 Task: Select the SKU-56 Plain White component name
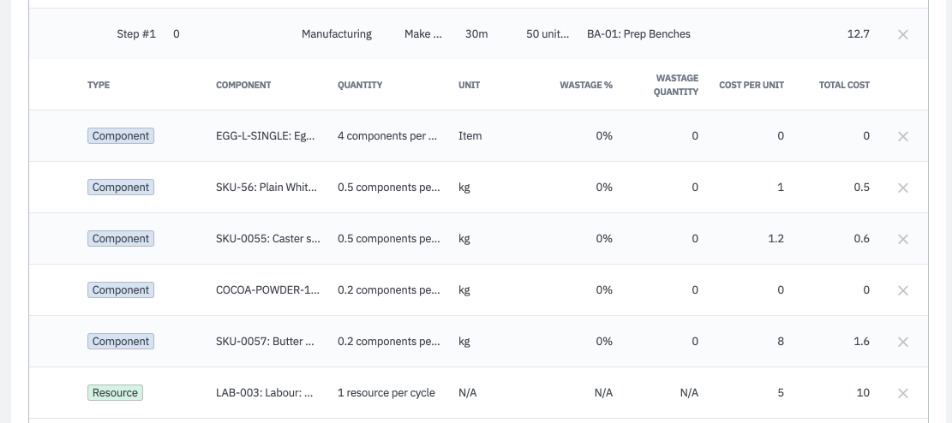(x=265, y=187)
